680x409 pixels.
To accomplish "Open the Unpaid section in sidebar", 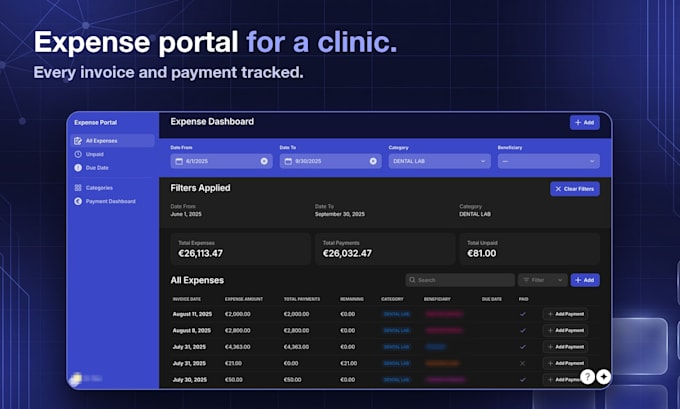I will coord(95,154).
